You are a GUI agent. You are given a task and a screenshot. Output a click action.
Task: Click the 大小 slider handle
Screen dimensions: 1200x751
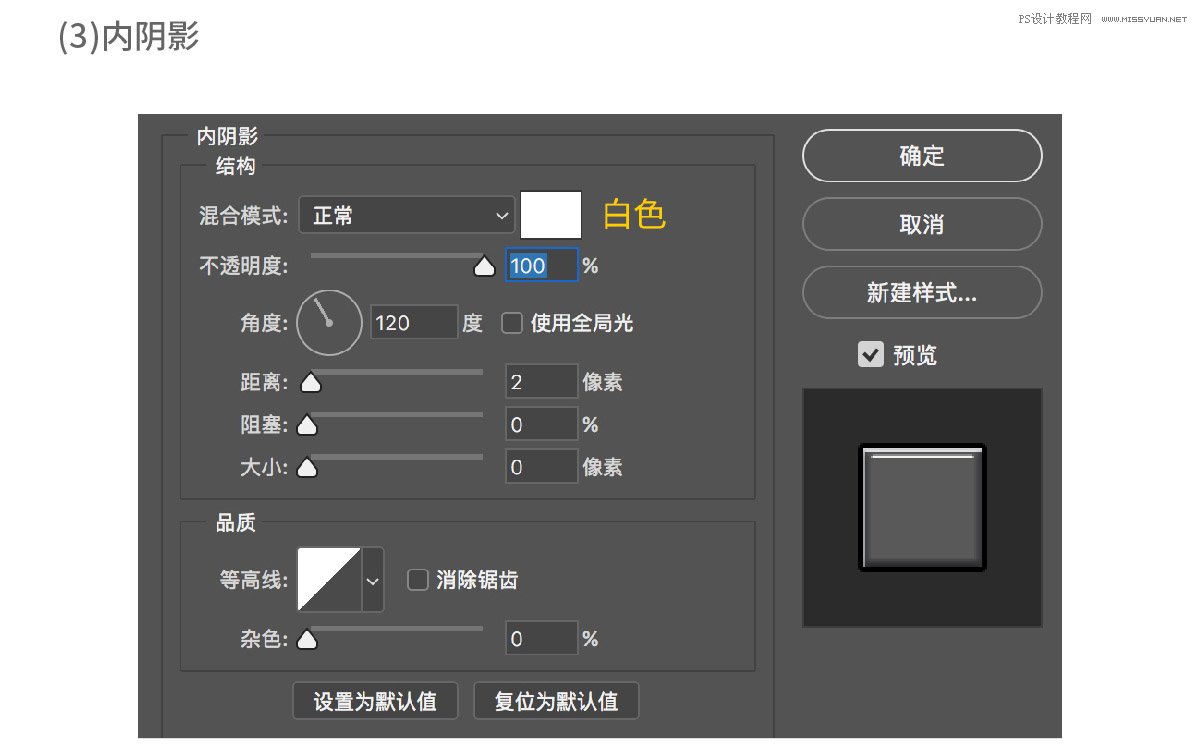pos(308,467)
